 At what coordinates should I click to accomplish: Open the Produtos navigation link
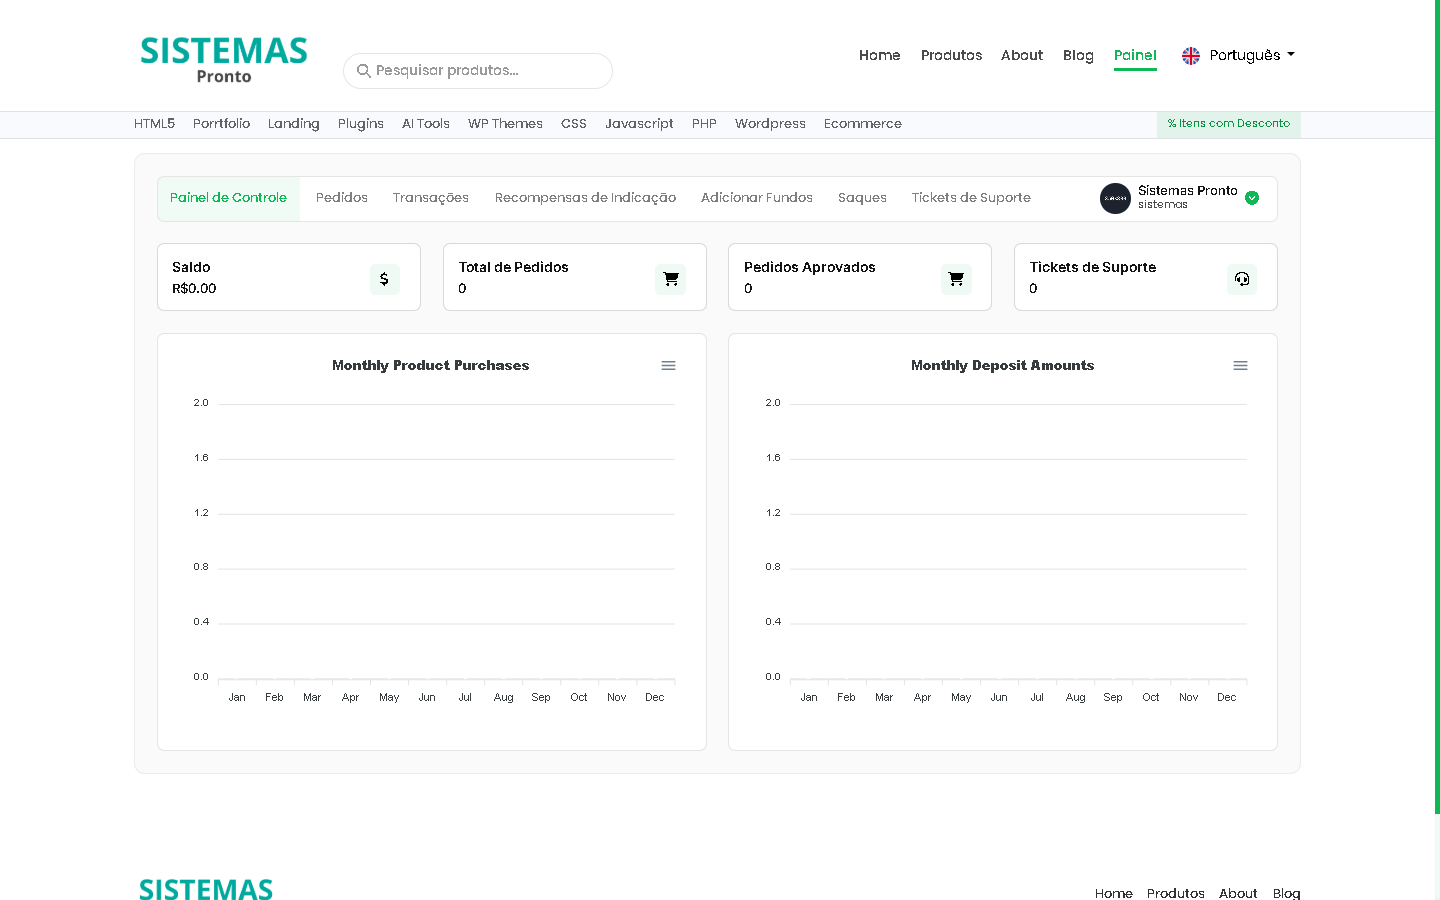click(951, 56)
